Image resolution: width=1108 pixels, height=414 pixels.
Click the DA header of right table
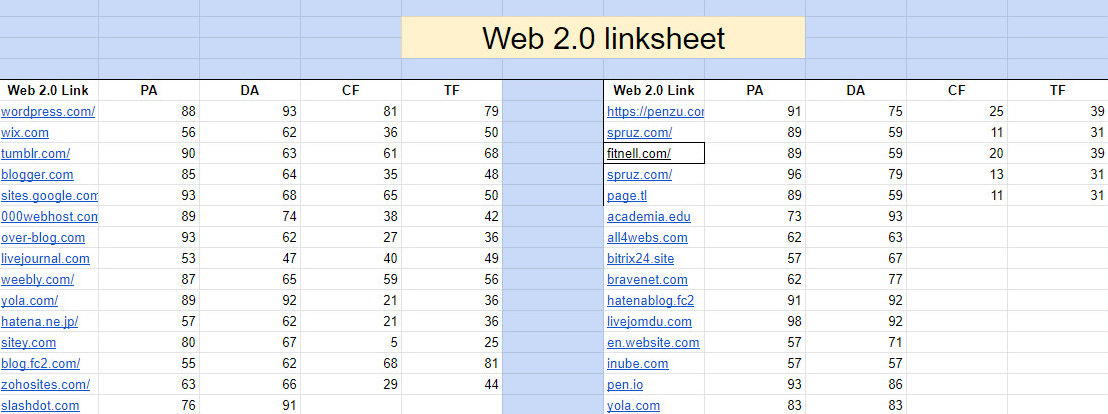point(856,90)
